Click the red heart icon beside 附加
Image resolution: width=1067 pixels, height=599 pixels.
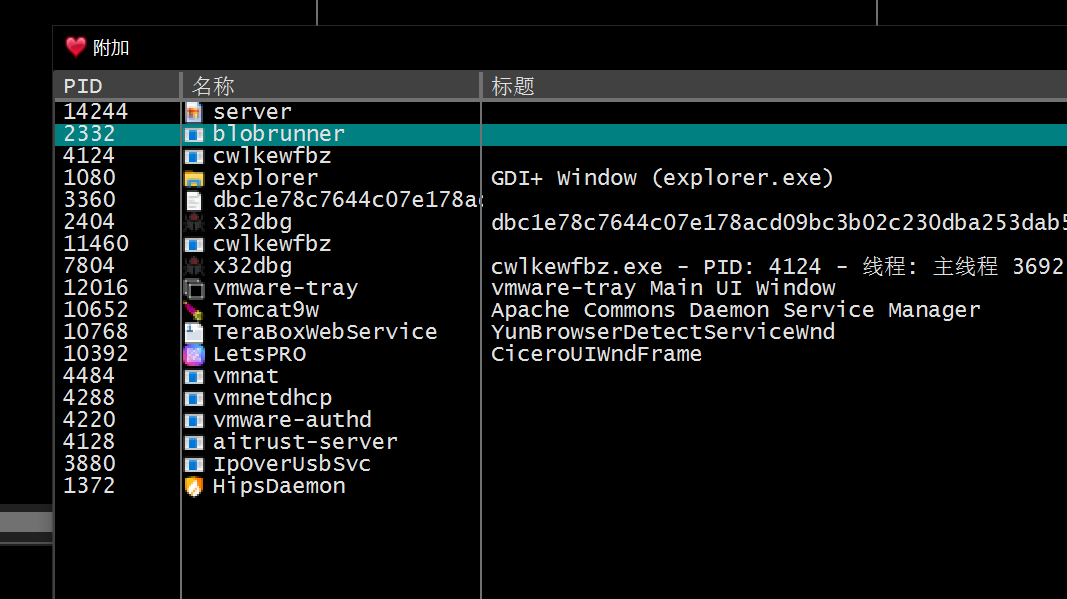tap(76, 47)
